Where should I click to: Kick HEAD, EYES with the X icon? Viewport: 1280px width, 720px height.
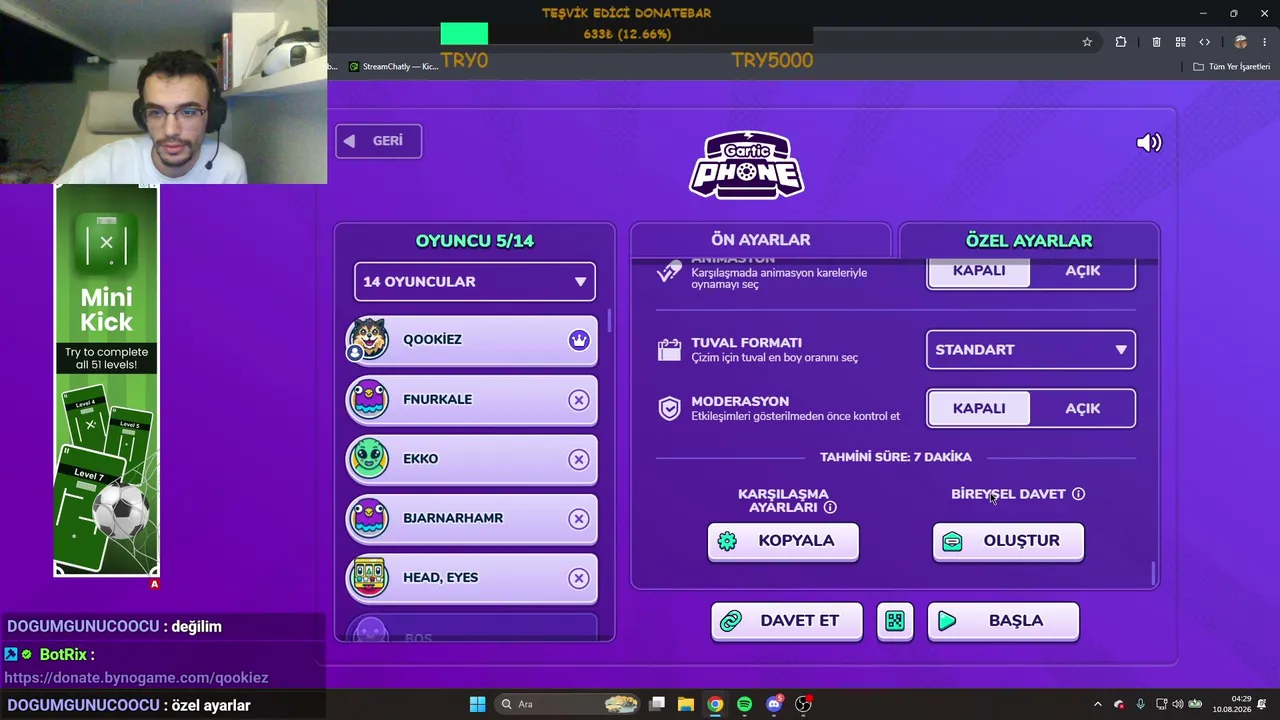pos(579,578)
